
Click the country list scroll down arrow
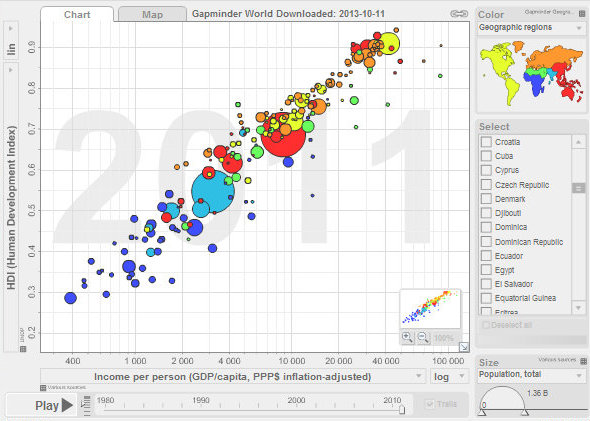(578, 308)
